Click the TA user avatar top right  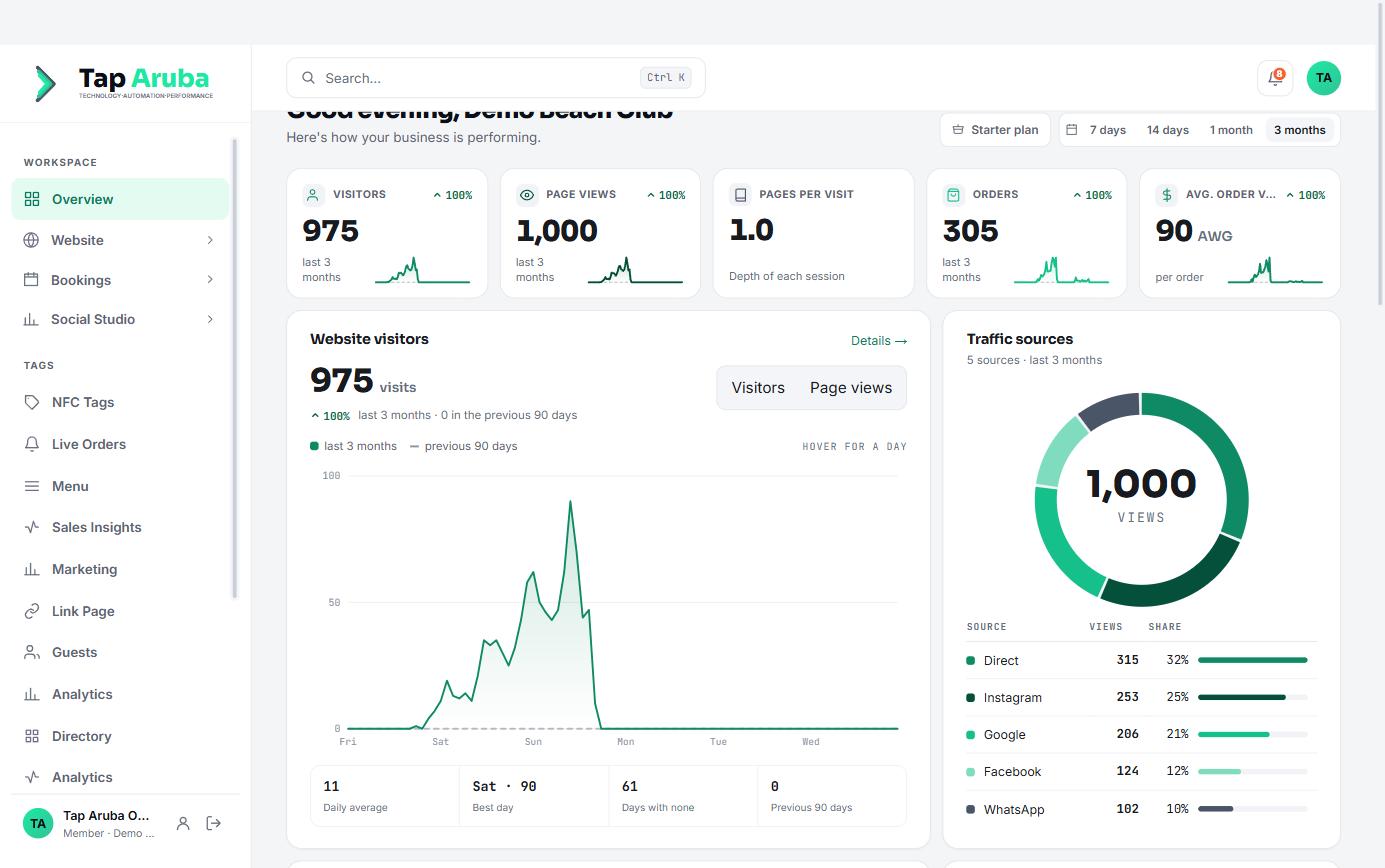pos(1324,78)
